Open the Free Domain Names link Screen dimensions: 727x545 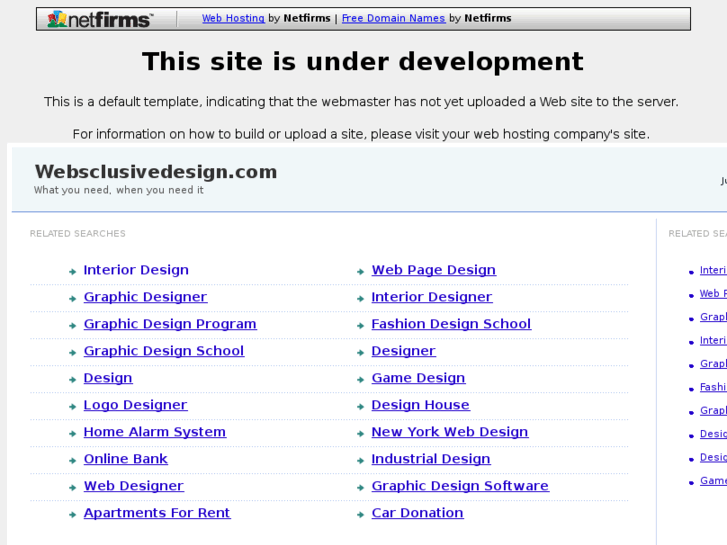point(393,18)
